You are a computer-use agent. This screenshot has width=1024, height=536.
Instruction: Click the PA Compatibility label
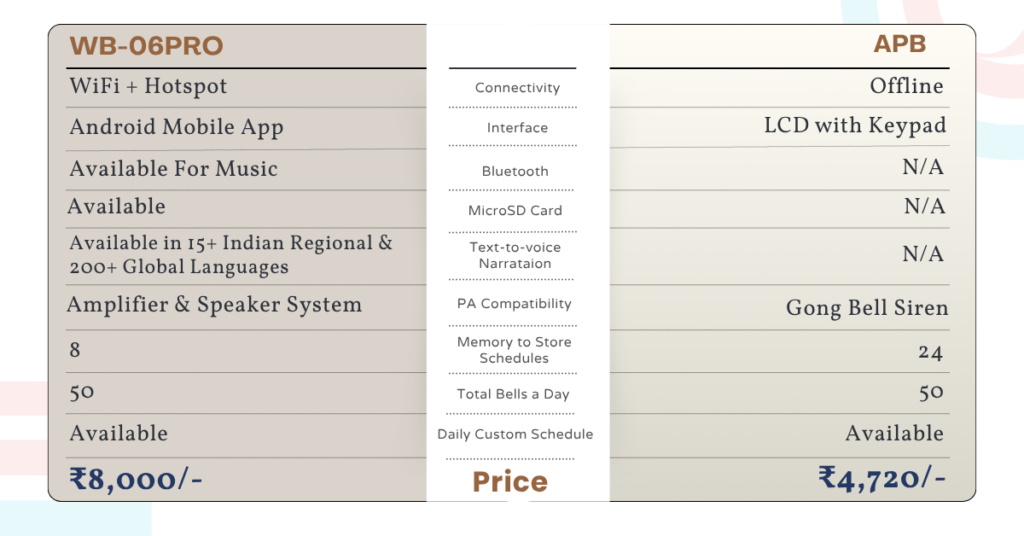514,304
